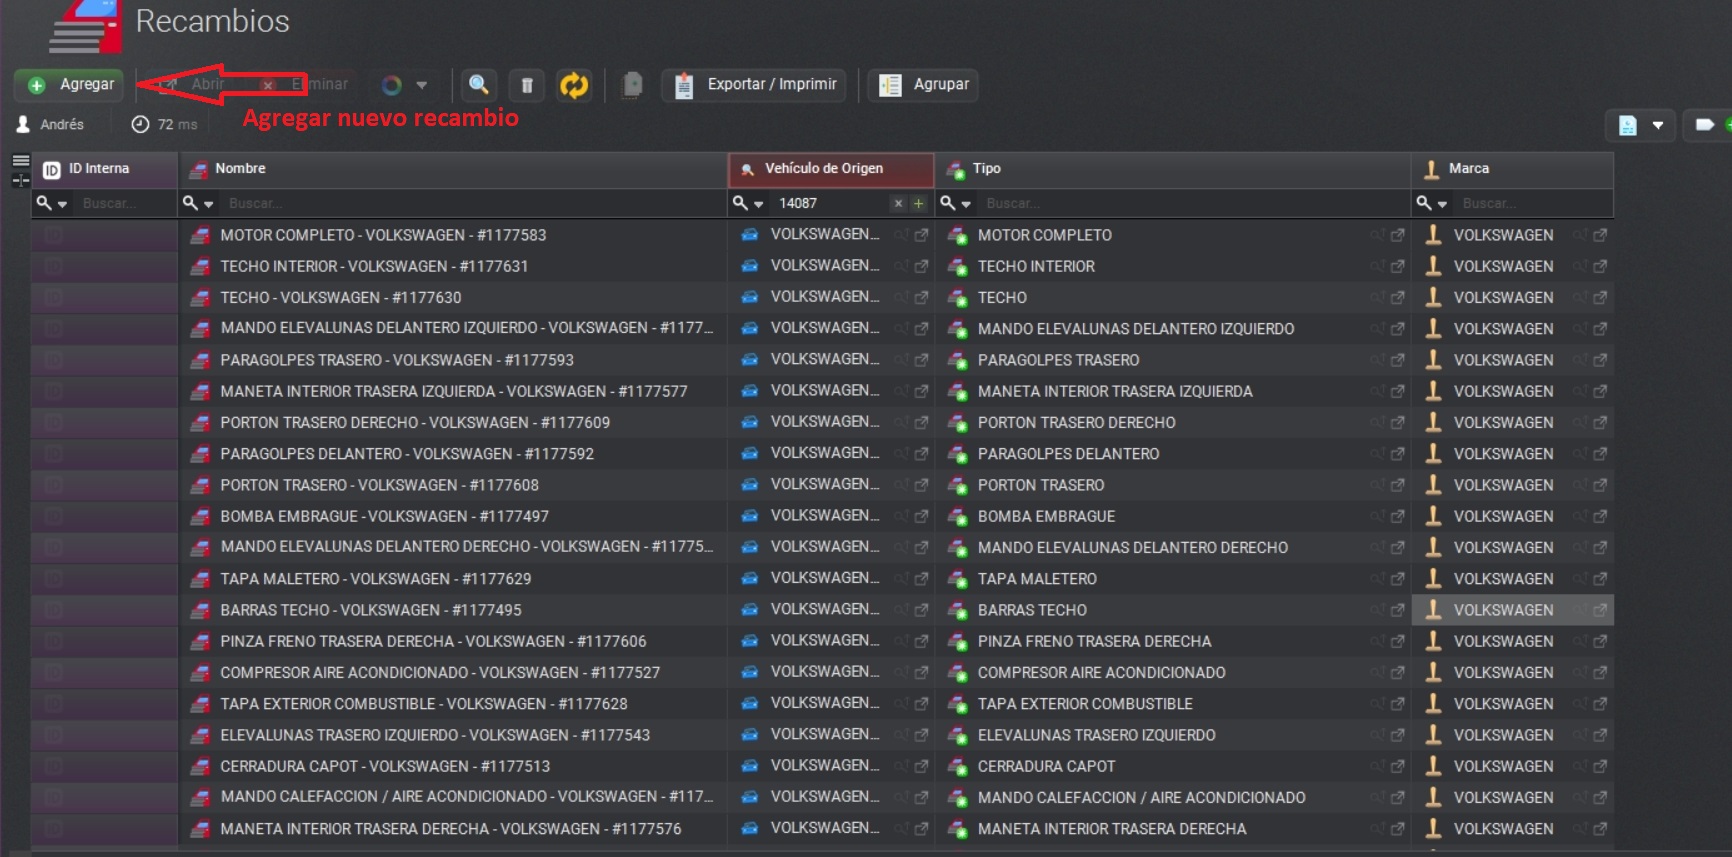Click the yellow refresh arrows icon
Viewport: 1732px width, 857px height.
[x=574, y=85]
